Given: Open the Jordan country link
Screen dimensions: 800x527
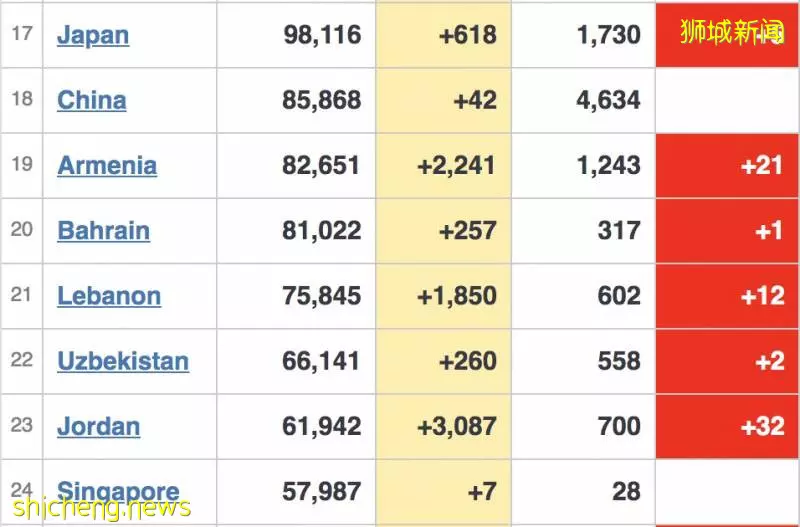Looking at the screenshot, I should pyautogui.click(x=98, y=426).
